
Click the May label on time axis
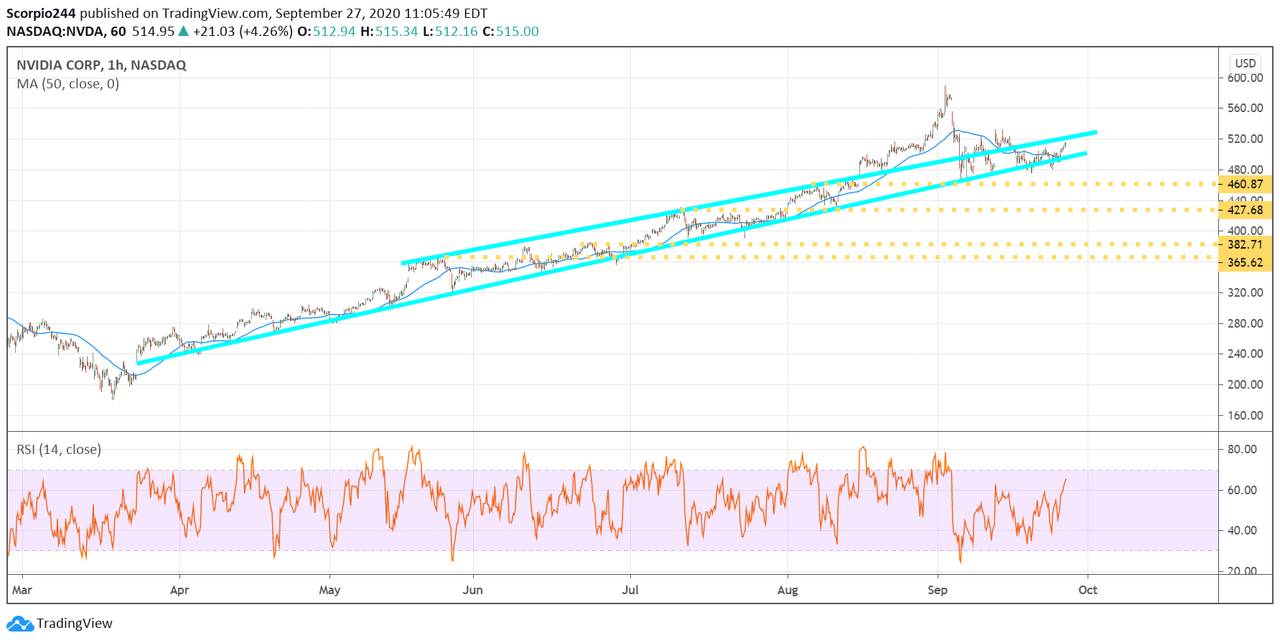pos(331,590)
